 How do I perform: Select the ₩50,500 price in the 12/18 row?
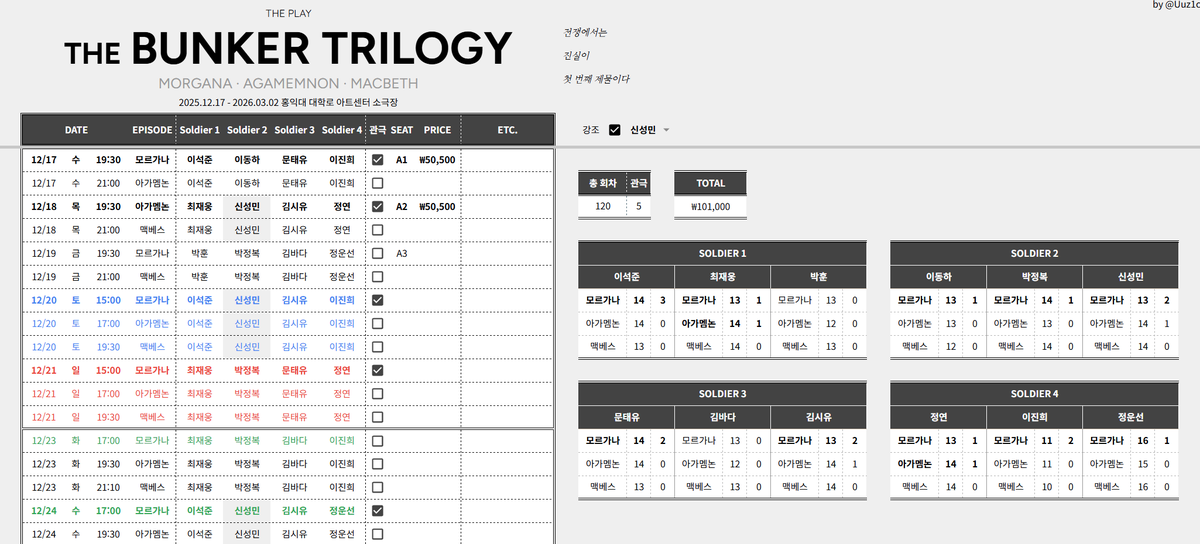(x=437, y=207)
